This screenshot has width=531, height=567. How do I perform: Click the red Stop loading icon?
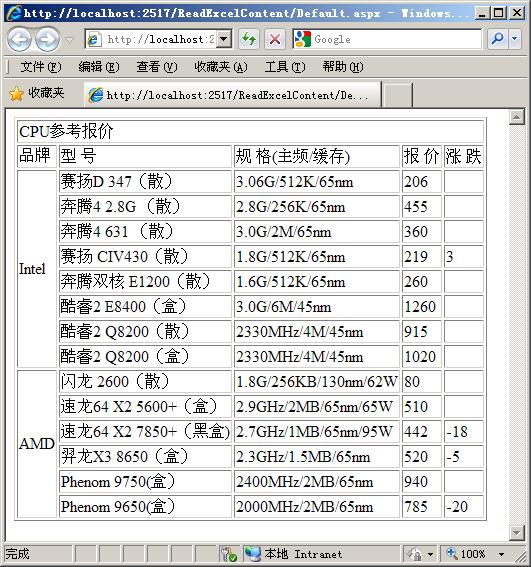pyautogui.click(x=275, y=39)
